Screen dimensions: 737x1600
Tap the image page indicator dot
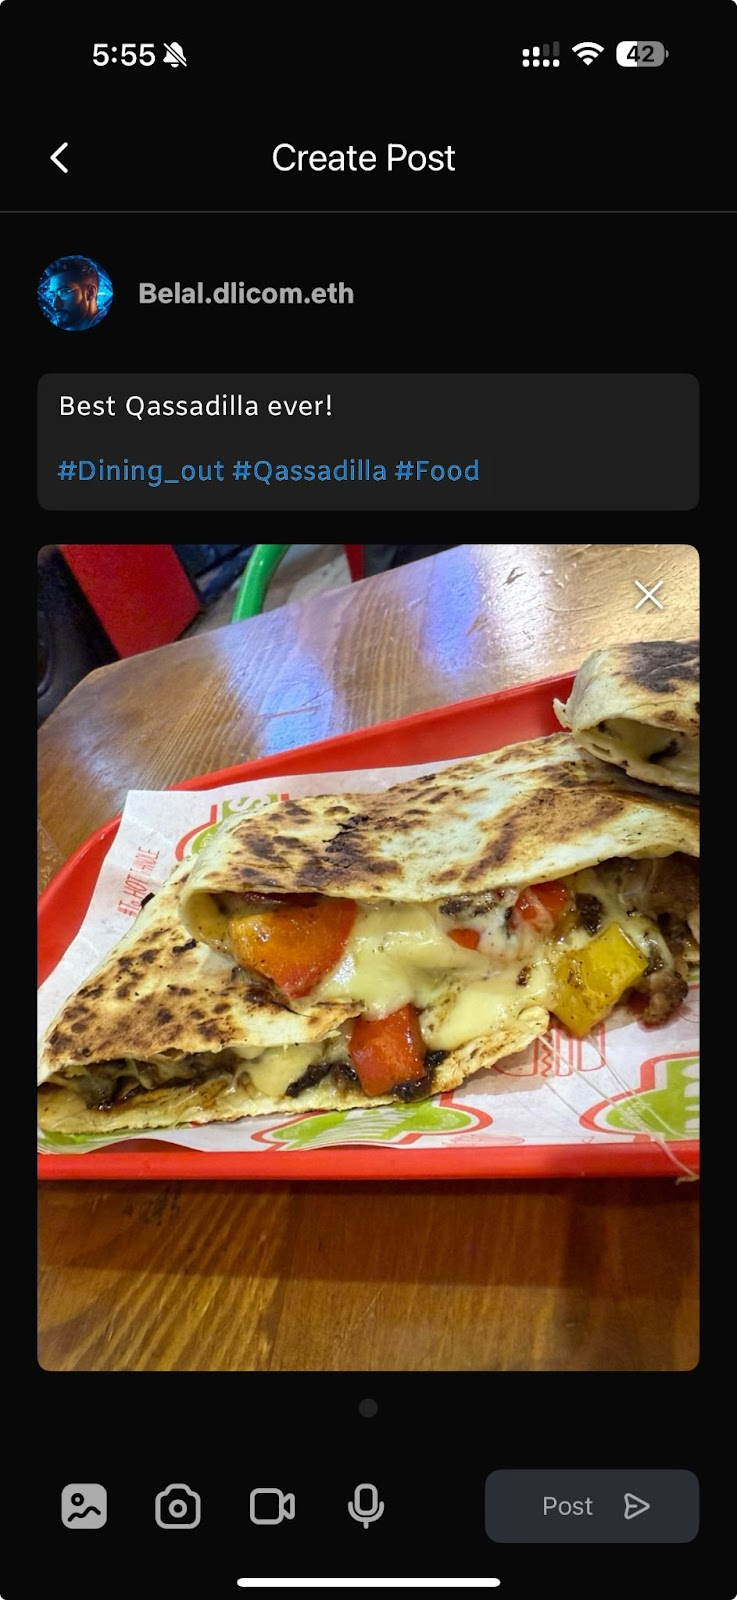click(x=368, y=1408)
